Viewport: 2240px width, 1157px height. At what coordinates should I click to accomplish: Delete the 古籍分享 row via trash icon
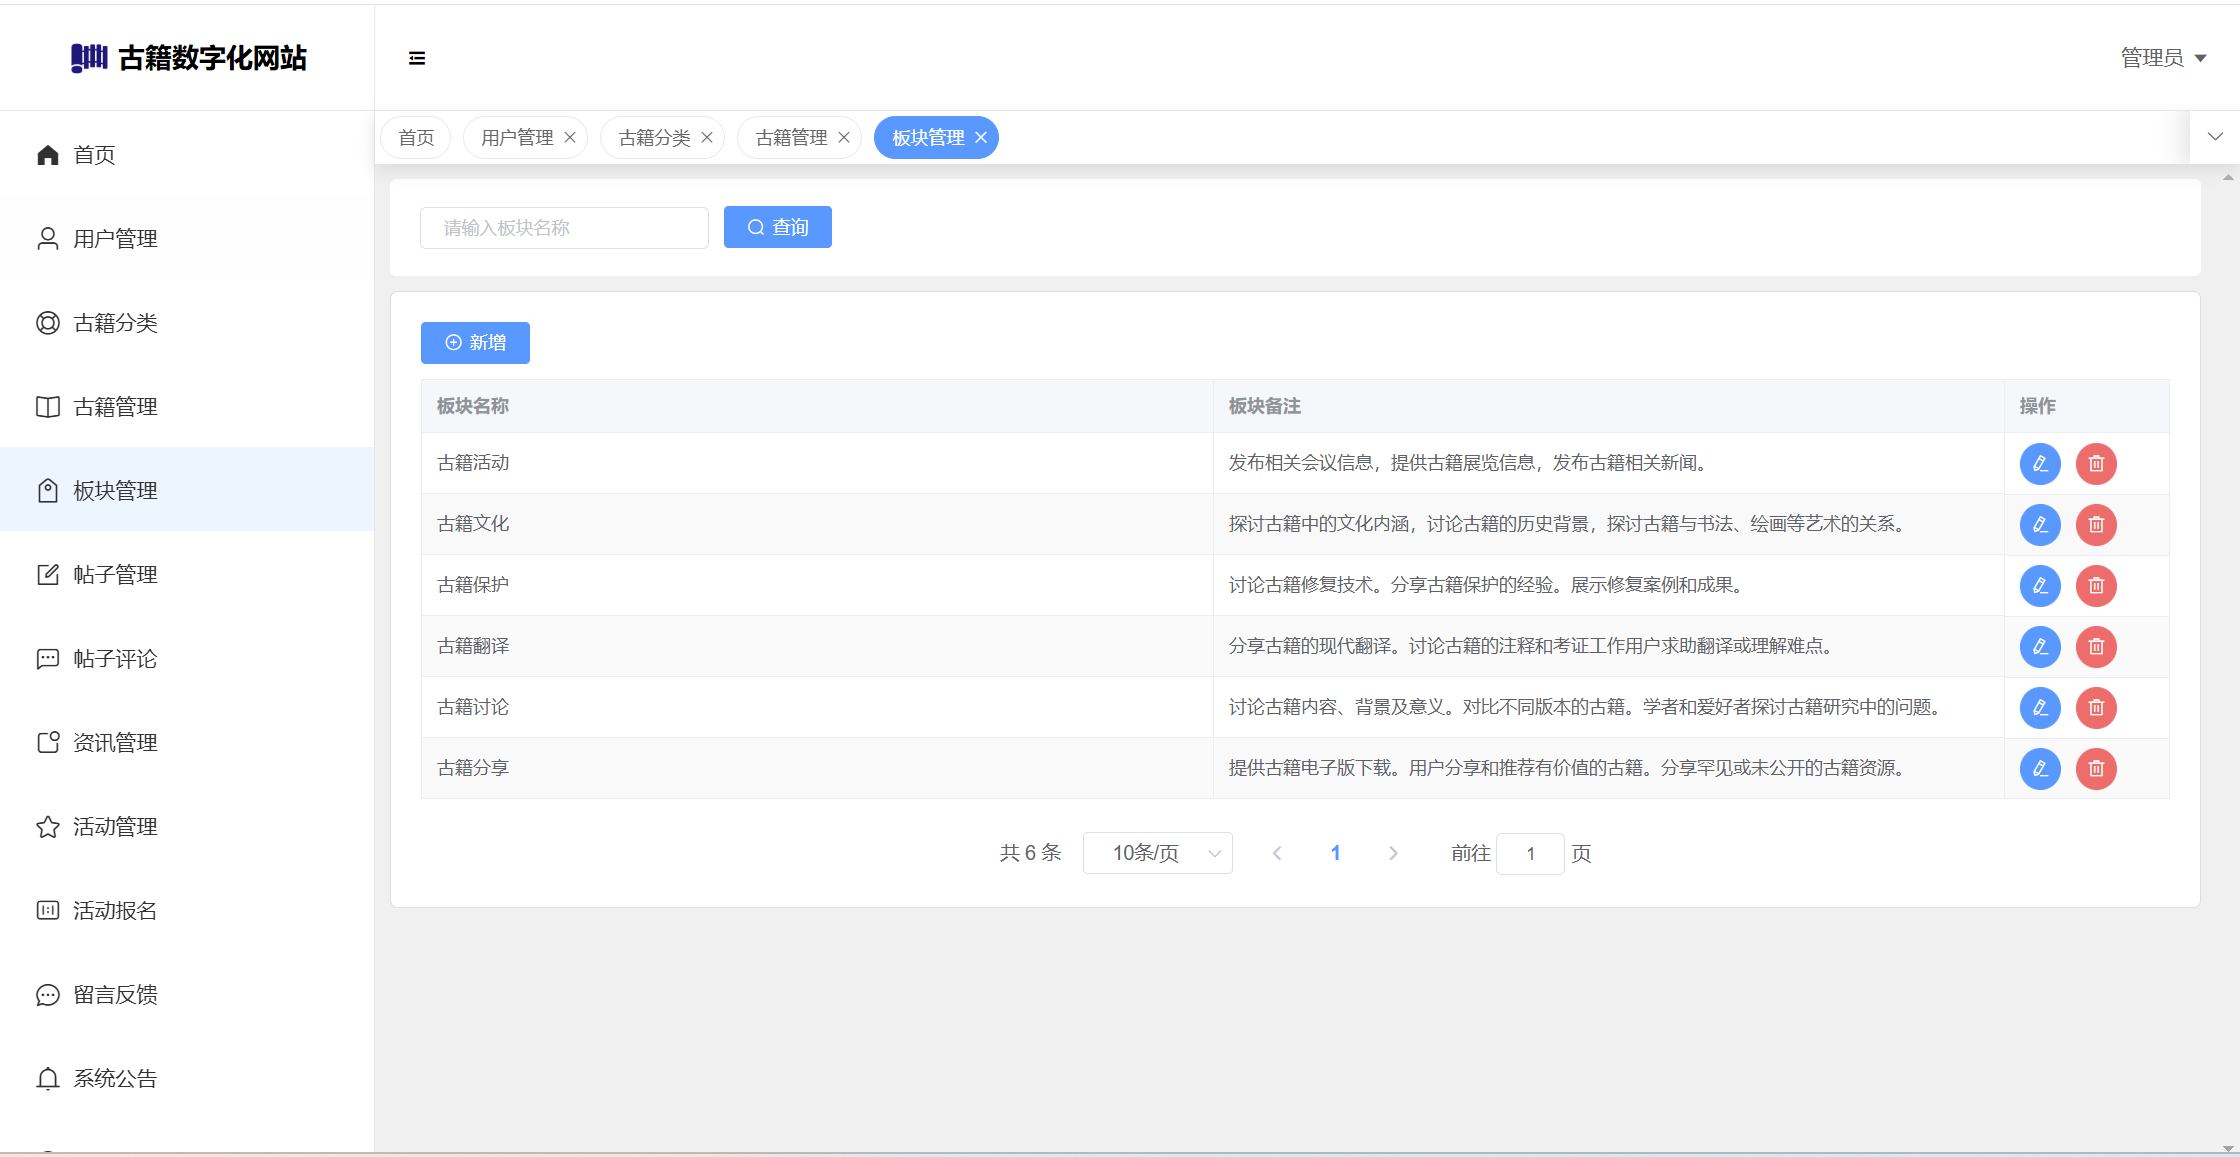click(2096, 769)
